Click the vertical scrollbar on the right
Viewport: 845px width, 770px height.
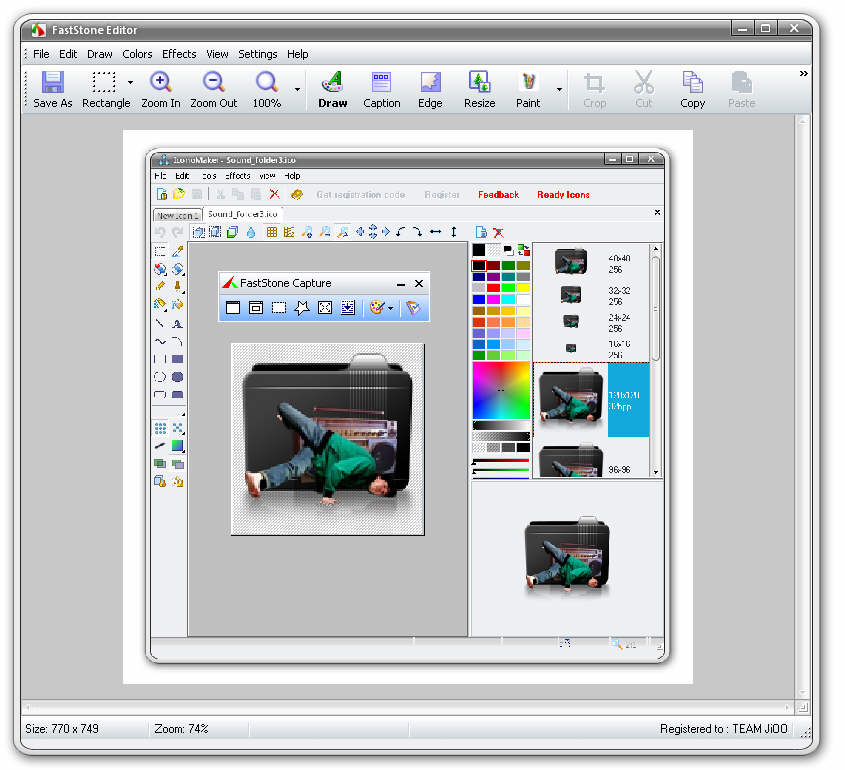pos(803,400)
